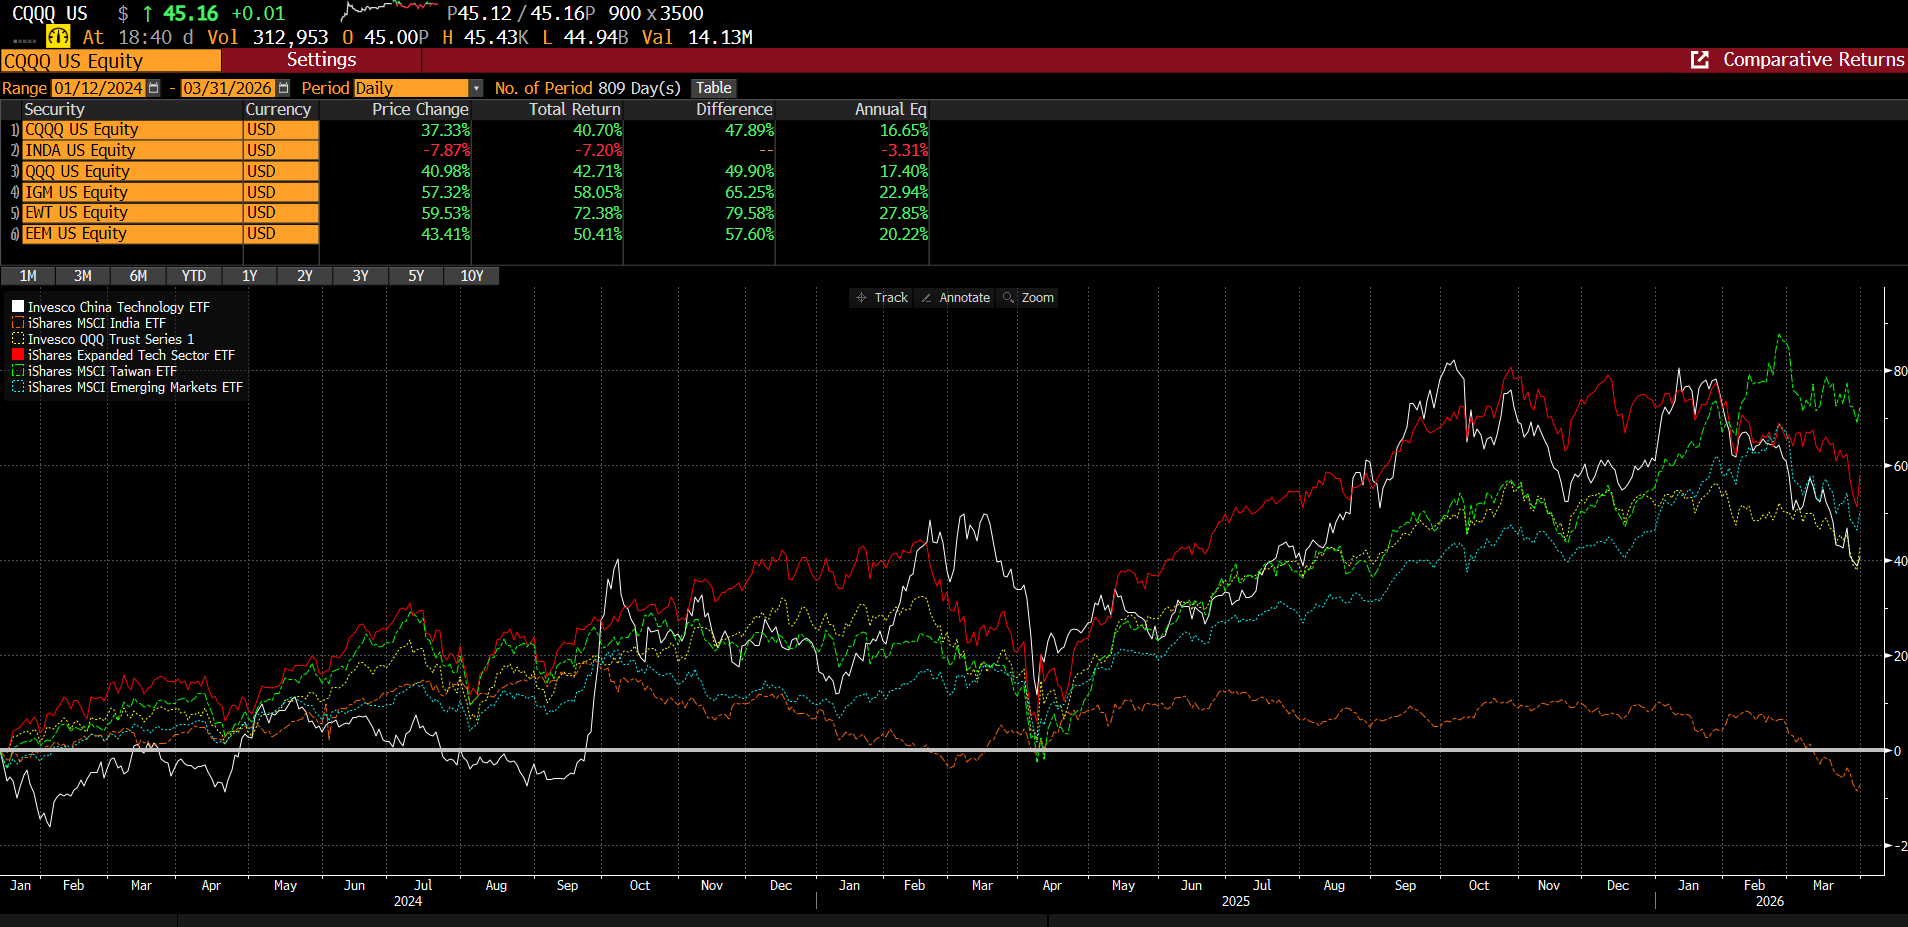This screenshot has height=927, width=1908.
Task: Activate the Zoom magnifier tool on the chart
Action: point(1028,297)
